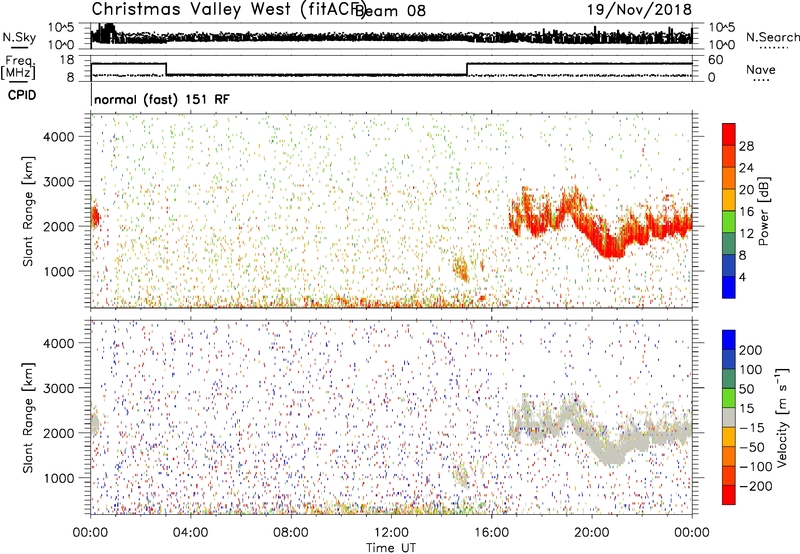Click '4000' tick in power panel
The image size is (800, 554).
point(59,137)
